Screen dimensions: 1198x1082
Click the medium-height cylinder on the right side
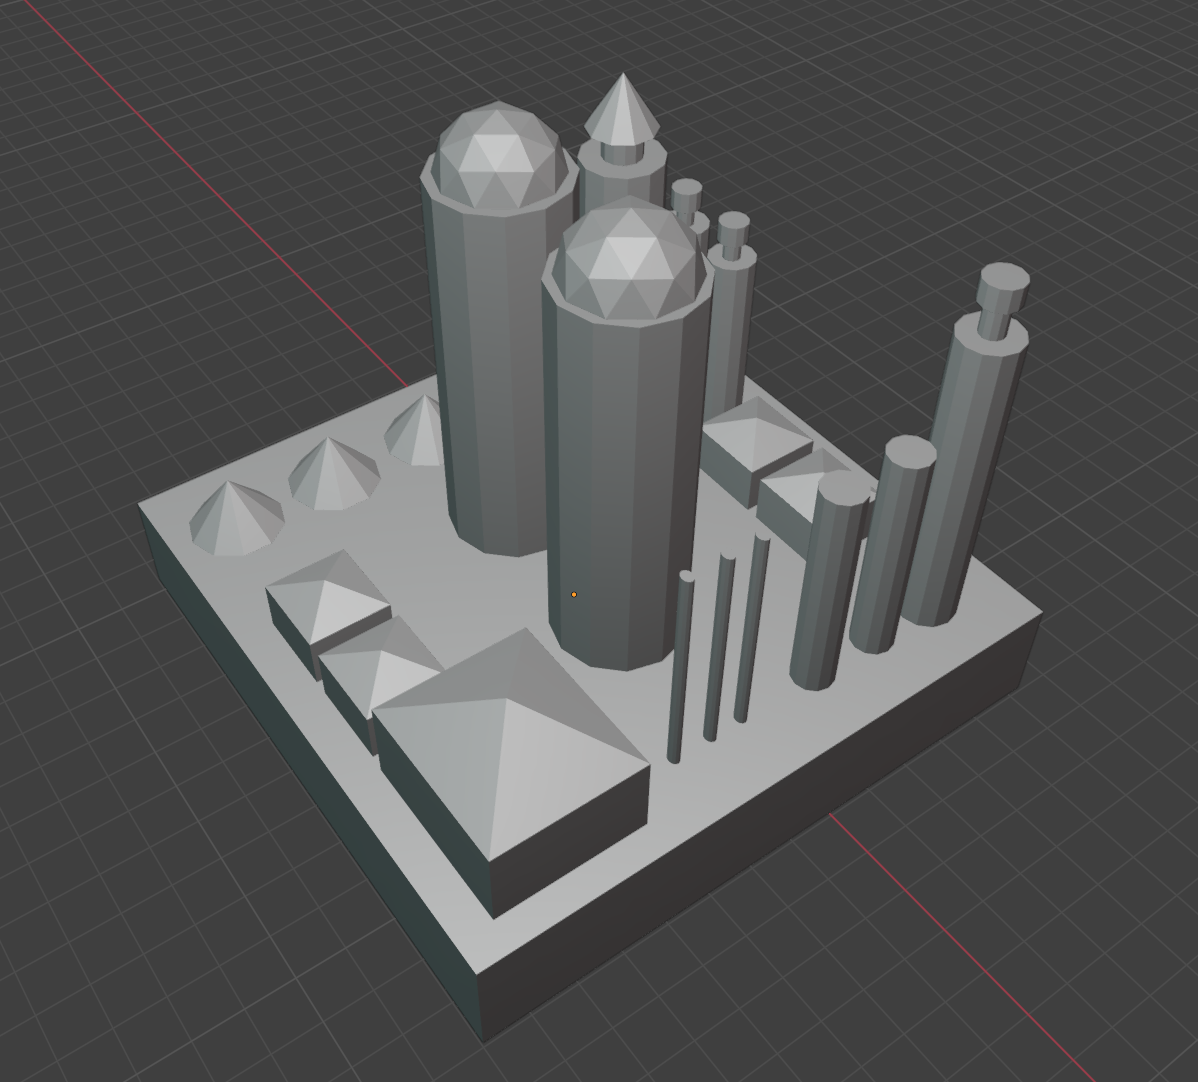click(x=892, y=546)
